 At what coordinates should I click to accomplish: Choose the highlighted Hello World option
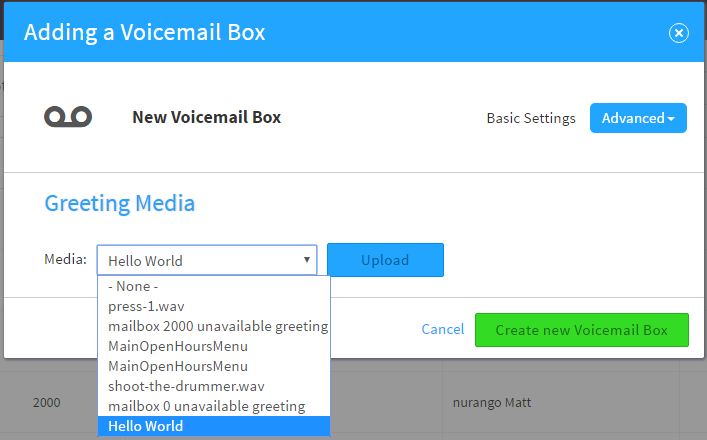(x=214, y=426)
